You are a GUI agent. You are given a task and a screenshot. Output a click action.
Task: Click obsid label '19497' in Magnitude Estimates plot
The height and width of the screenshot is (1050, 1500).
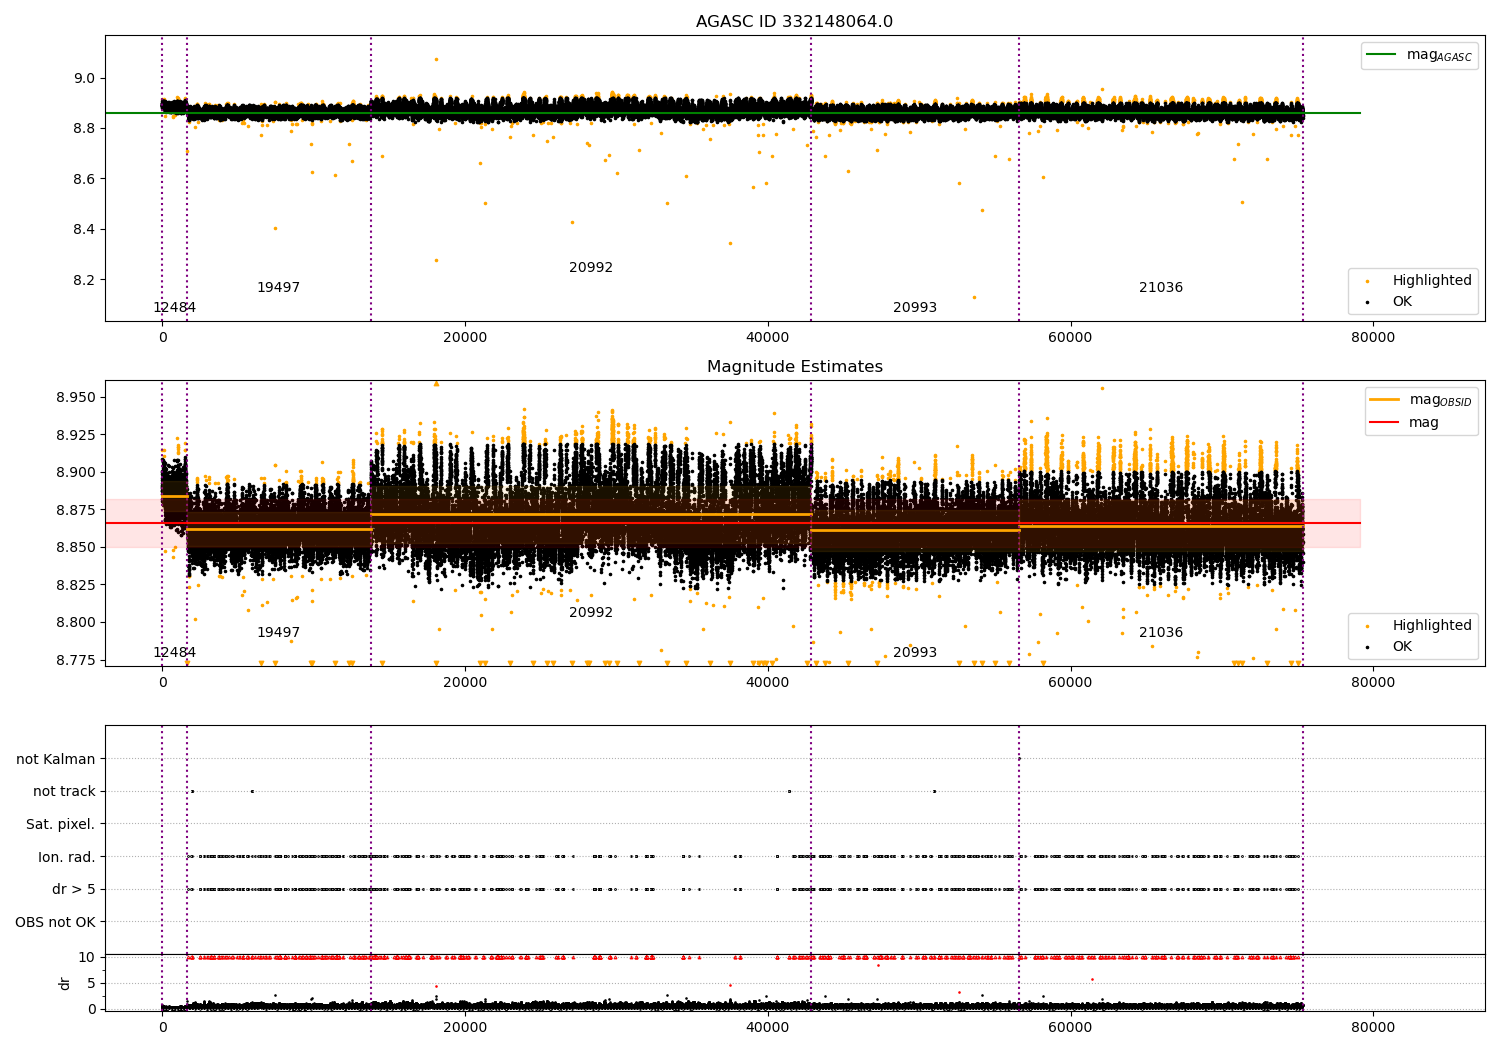coord(278,633)
